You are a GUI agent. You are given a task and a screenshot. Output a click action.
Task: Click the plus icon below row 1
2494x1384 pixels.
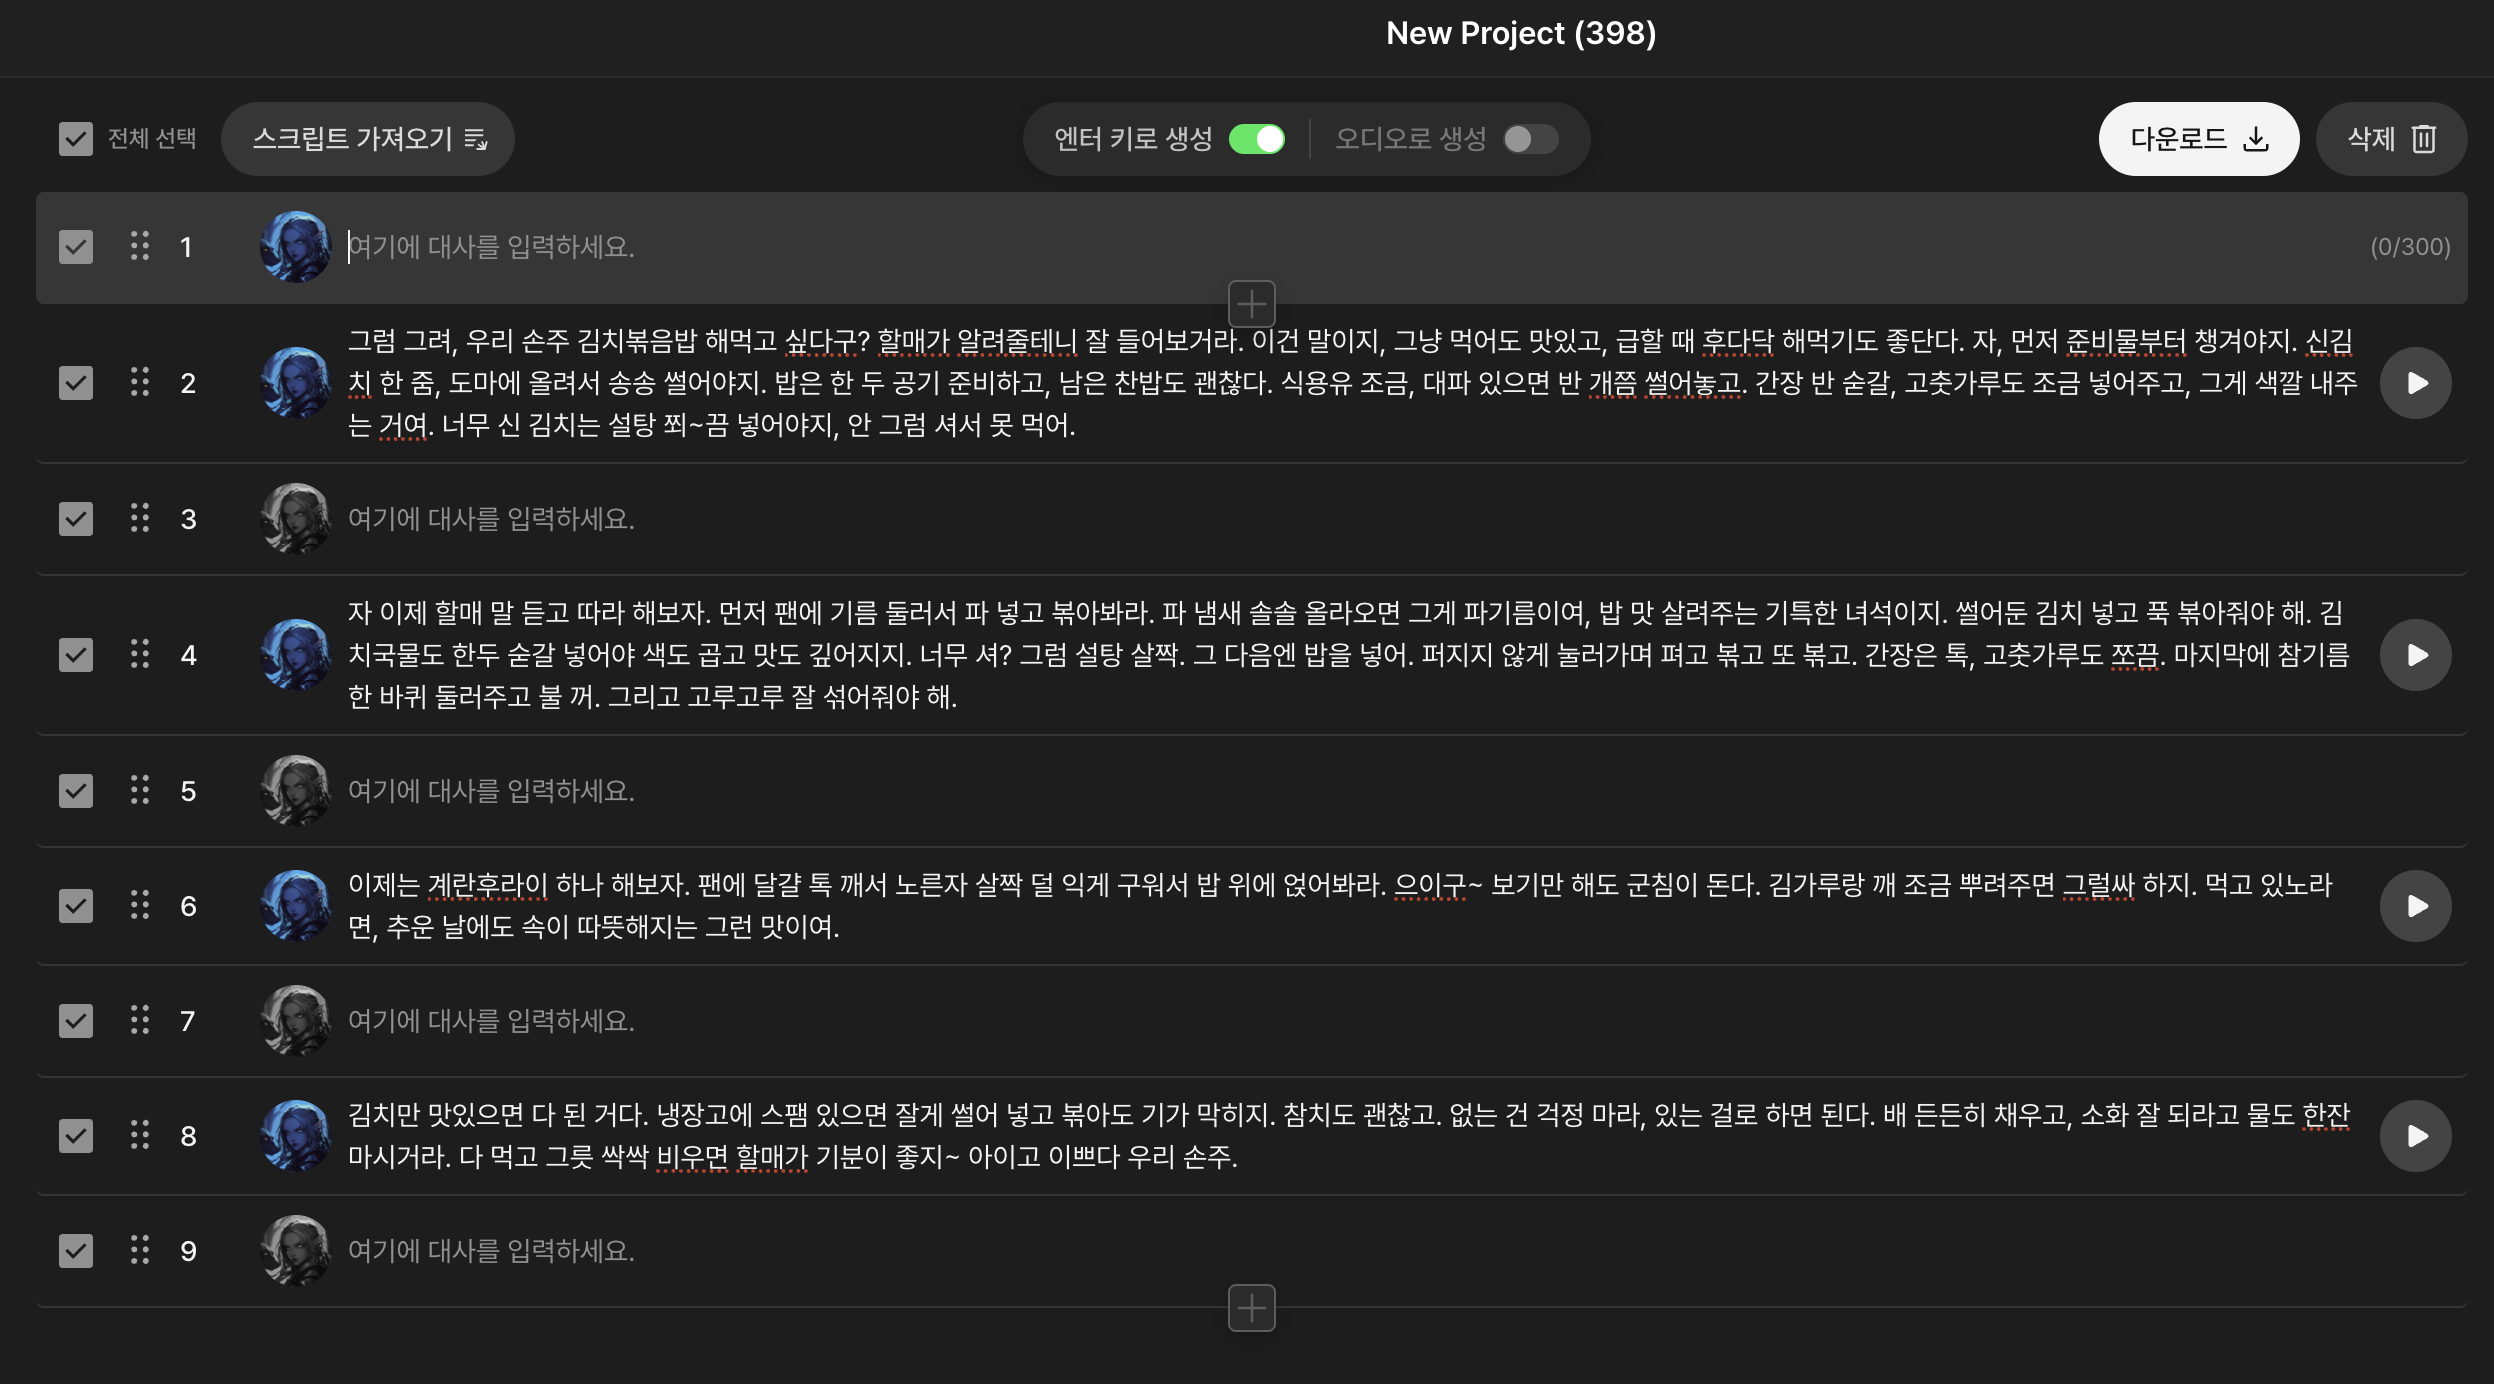pos(1252,304)
